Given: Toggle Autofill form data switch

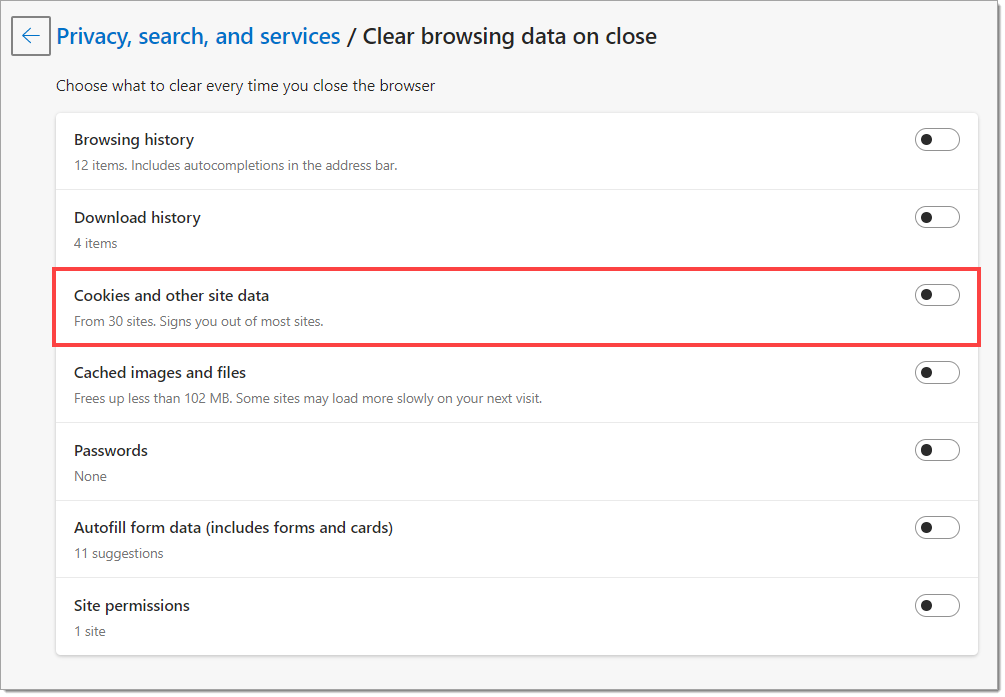Looking at the screenshot, I should pos(936,527).
